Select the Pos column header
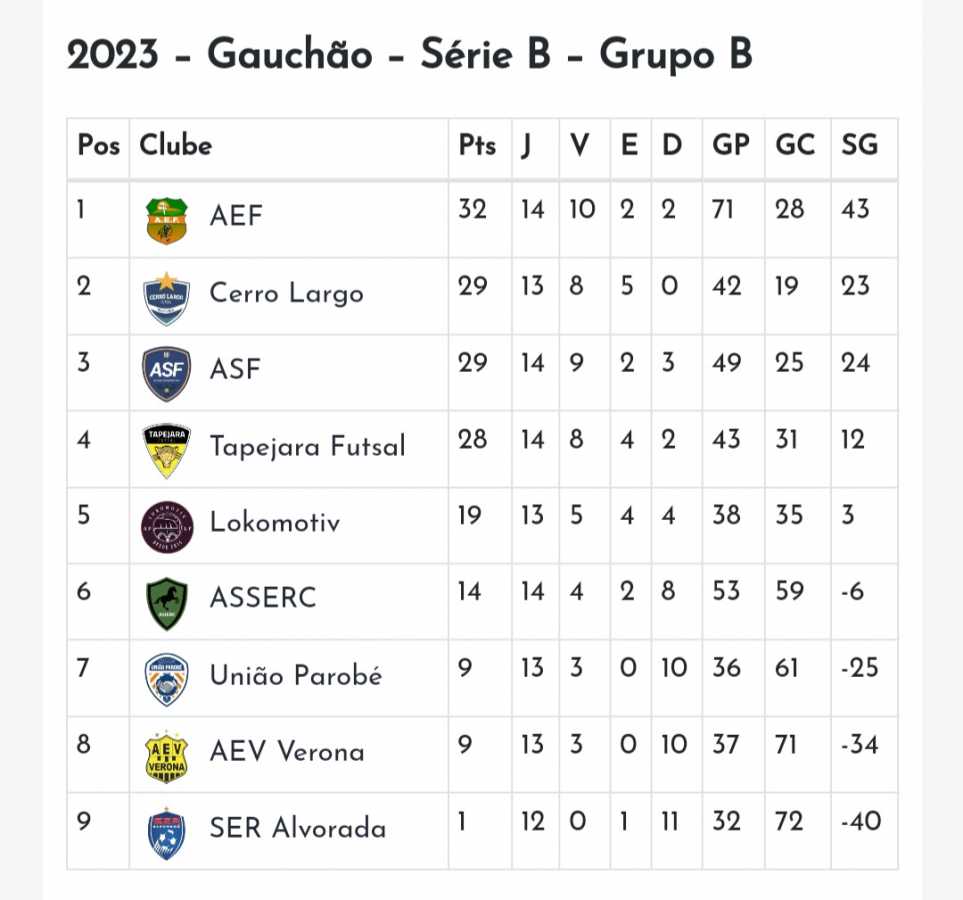 point(98,146)
